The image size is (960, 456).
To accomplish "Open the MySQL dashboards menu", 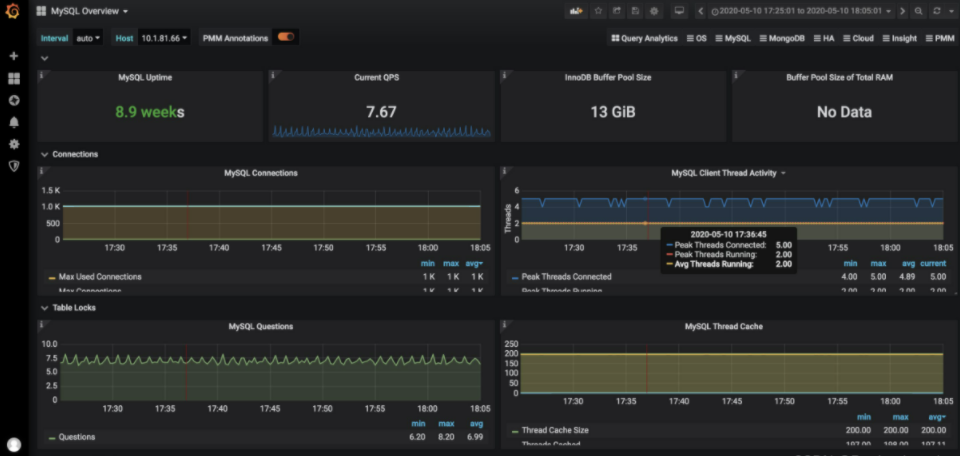I will tap(733, 38).
